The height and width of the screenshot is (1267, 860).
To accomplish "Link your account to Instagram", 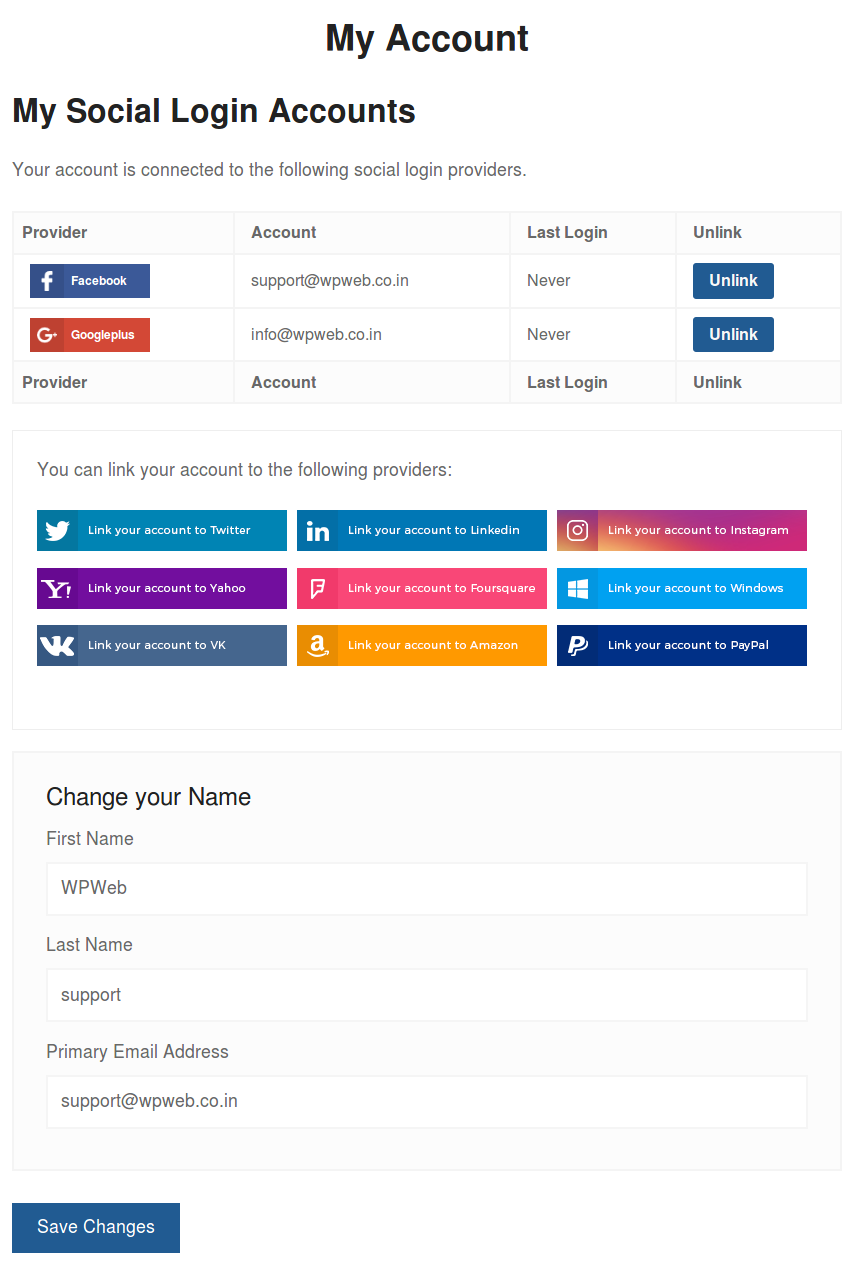I will pyautogui.click(x=698, y=531).
